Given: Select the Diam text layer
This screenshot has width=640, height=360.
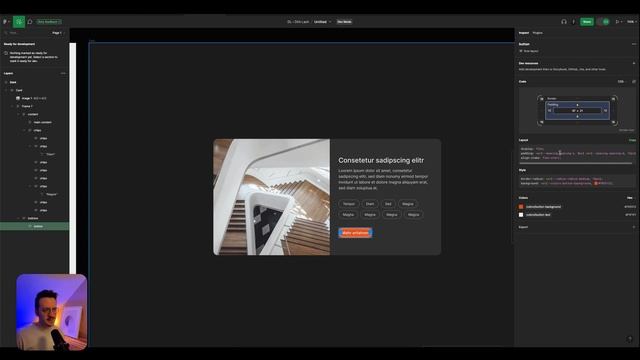Looking at the screenshot, I should tap(50, 154).
